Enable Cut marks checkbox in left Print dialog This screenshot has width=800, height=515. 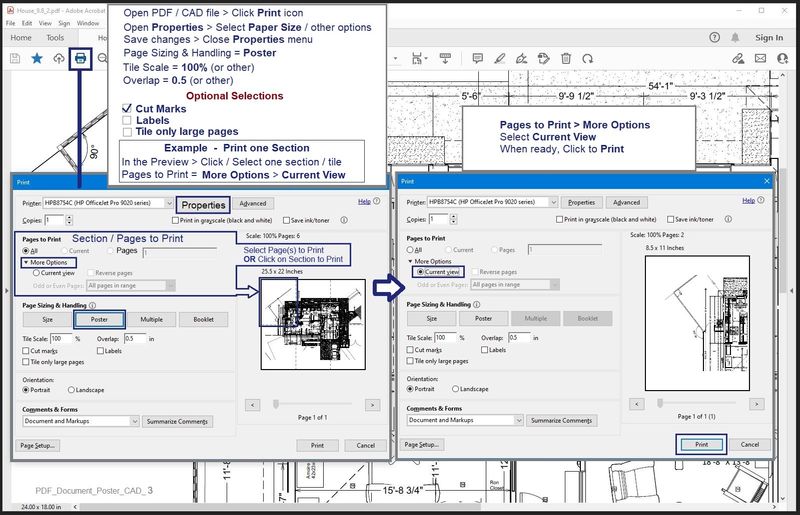tap(26, 351)
